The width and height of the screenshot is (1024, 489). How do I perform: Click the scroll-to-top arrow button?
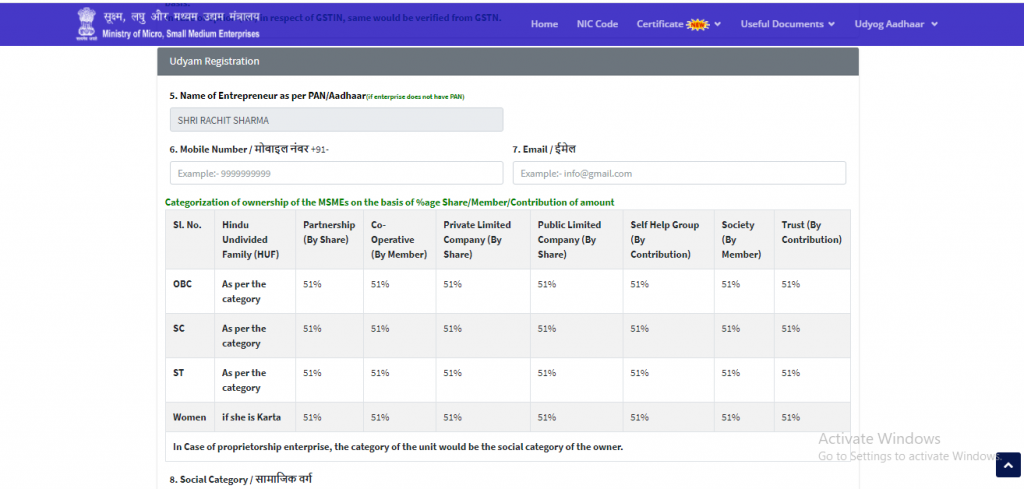(1008, 464)
